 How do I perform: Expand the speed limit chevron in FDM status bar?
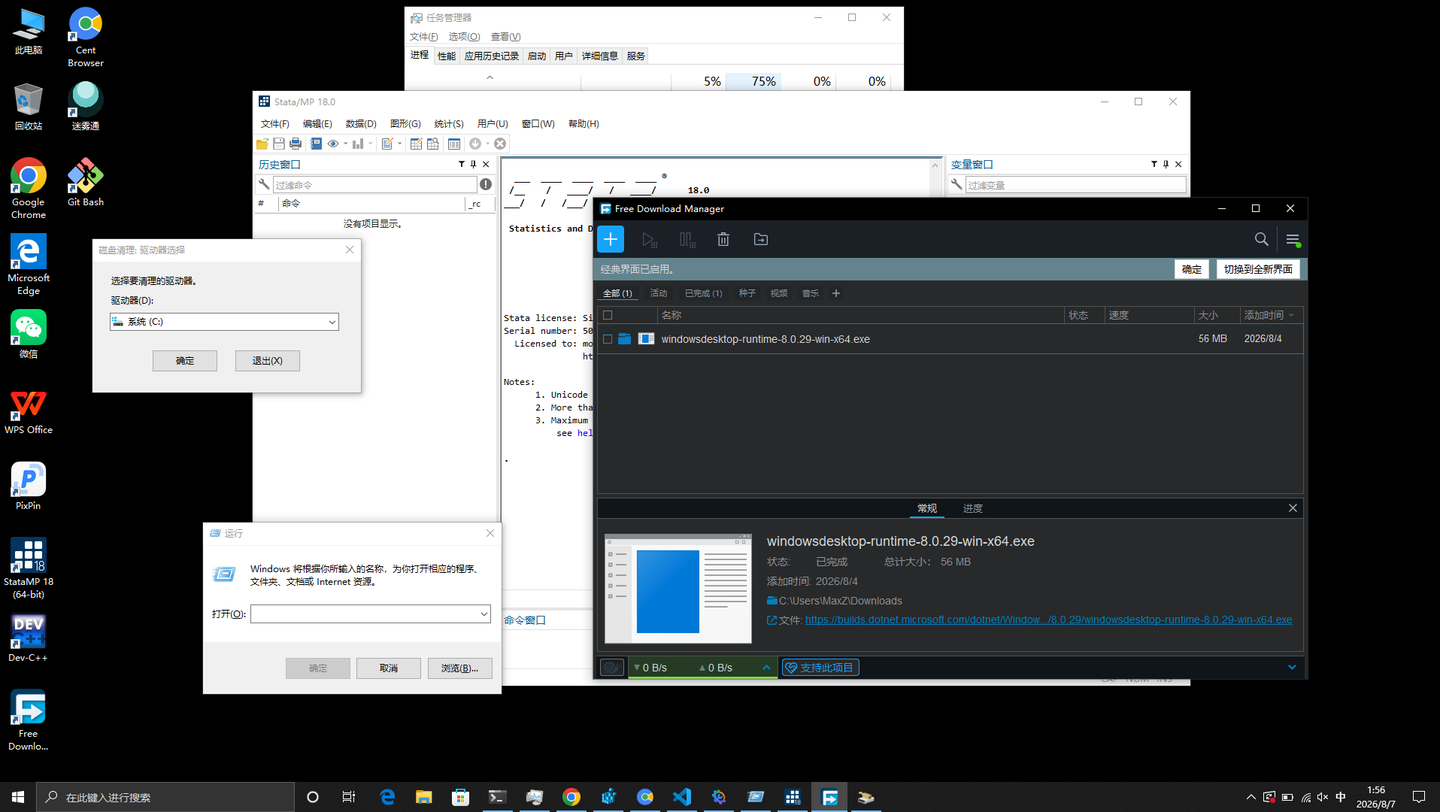(x=767, y=667)
